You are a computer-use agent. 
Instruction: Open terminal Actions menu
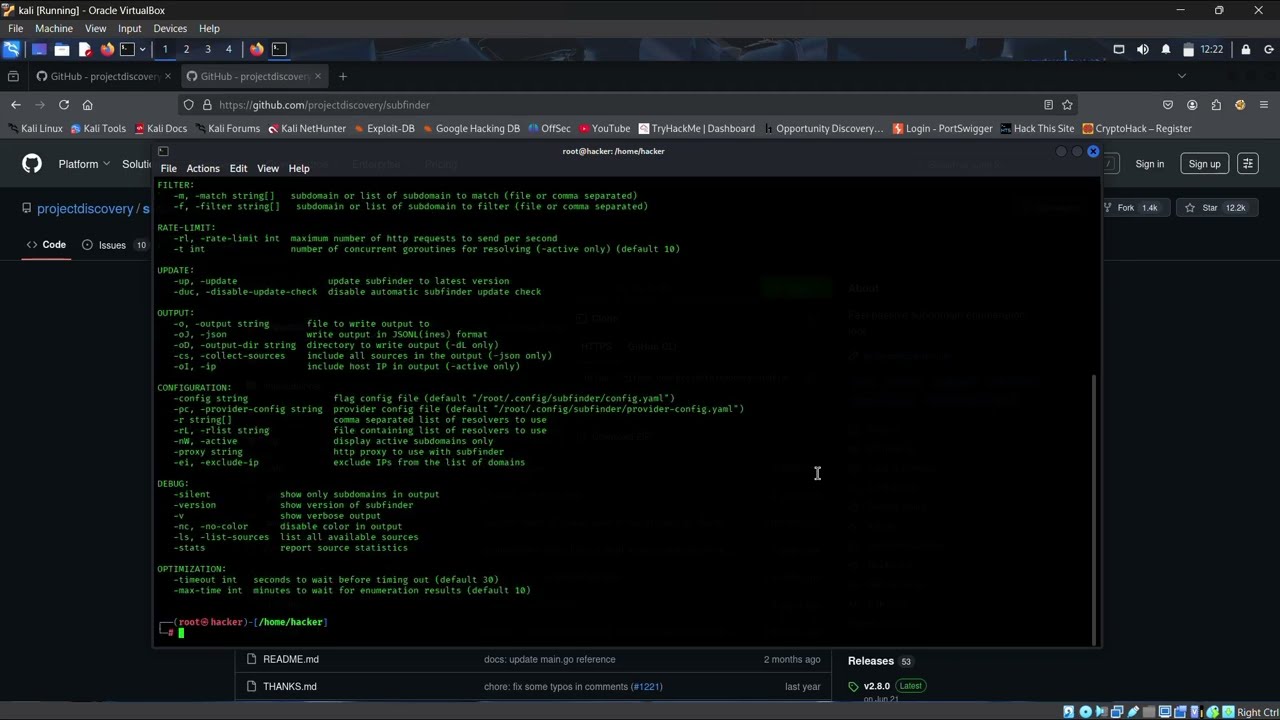(x=202, y=169)
